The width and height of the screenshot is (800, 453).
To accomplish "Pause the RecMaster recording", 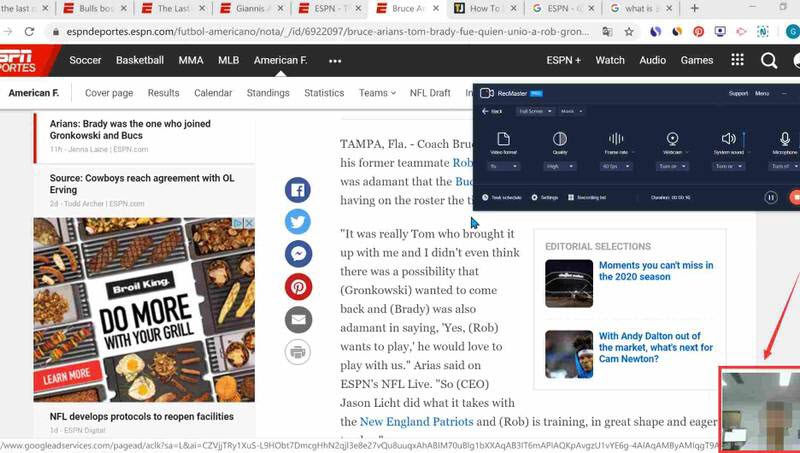I will pyautogui.click(x=771, y=197).
